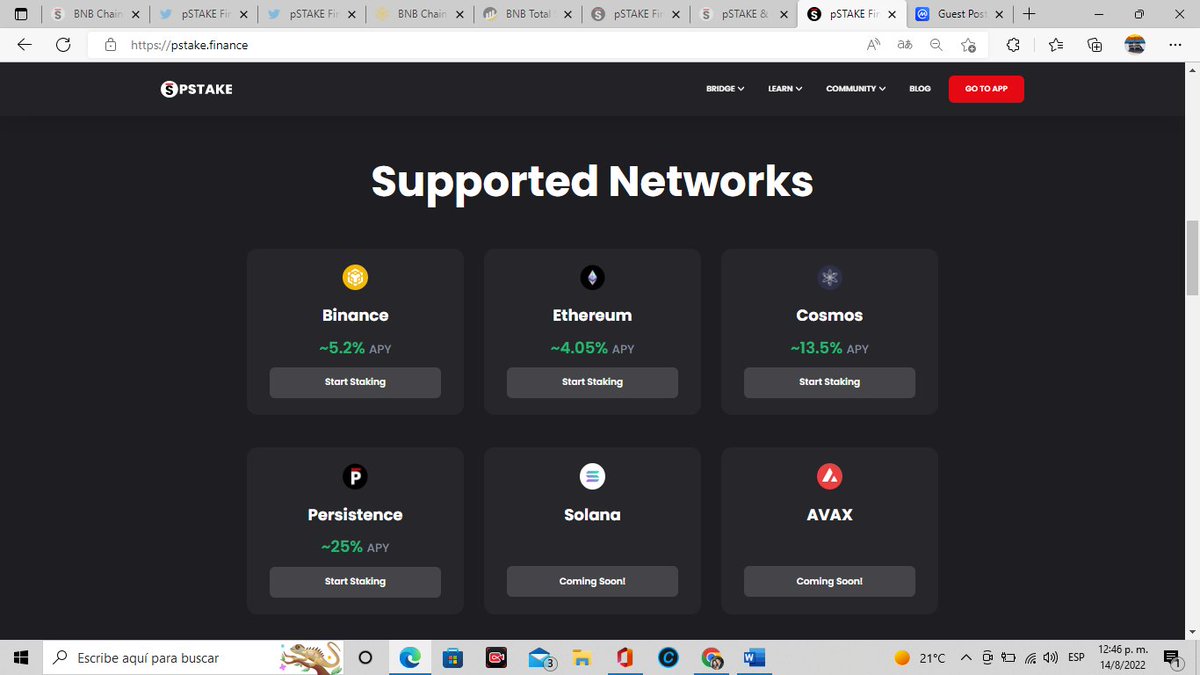
Task: Click the AVAX network icon
Action: tap(829, 477)
